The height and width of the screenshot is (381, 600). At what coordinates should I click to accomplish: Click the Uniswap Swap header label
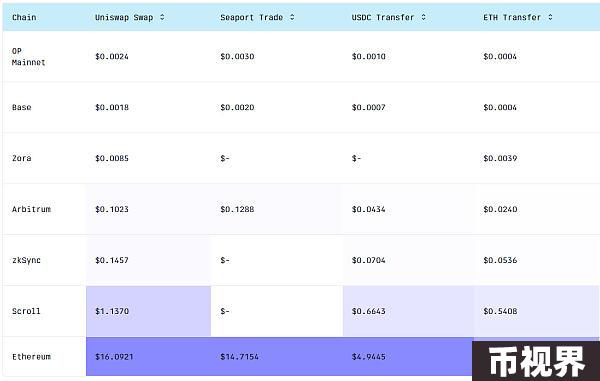pyautogui.click(x=124, y=18)
